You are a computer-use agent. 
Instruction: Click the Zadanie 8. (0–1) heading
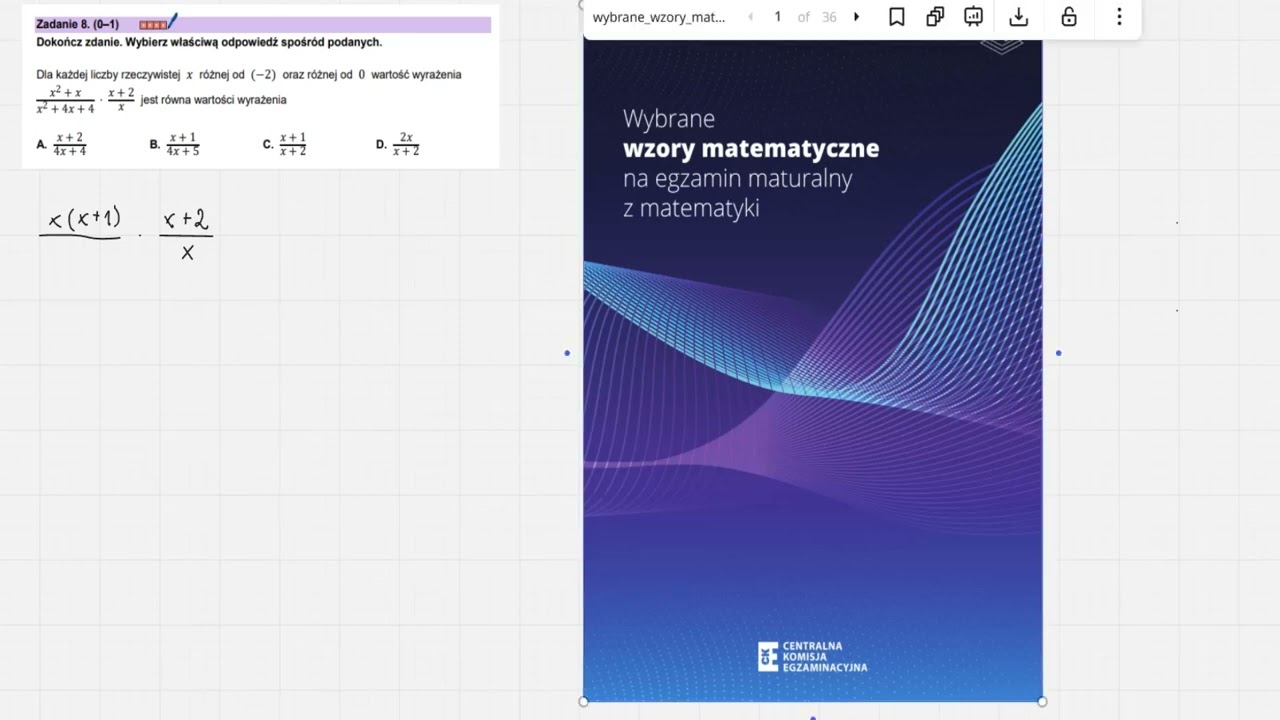pos(77,24)
